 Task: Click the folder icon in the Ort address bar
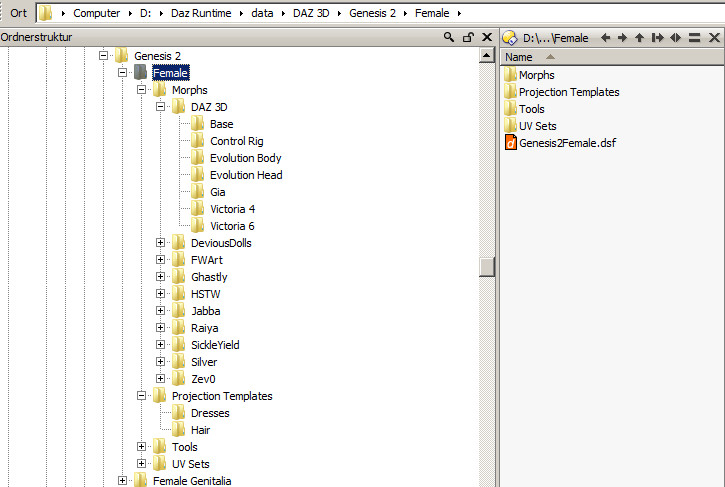click(x=45, y=13)
